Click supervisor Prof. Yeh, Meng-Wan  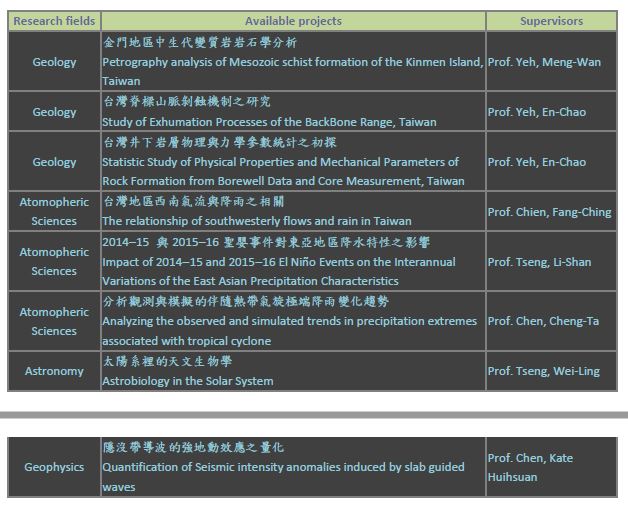point(544,62)
